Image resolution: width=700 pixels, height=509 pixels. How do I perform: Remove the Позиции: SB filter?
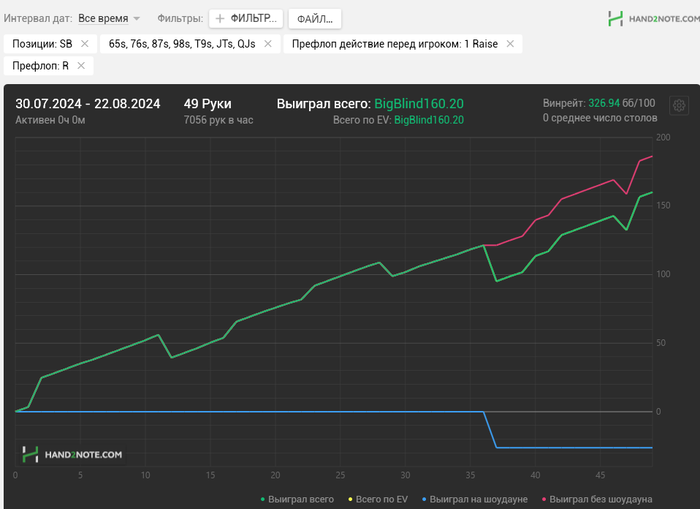click(84, 44)
